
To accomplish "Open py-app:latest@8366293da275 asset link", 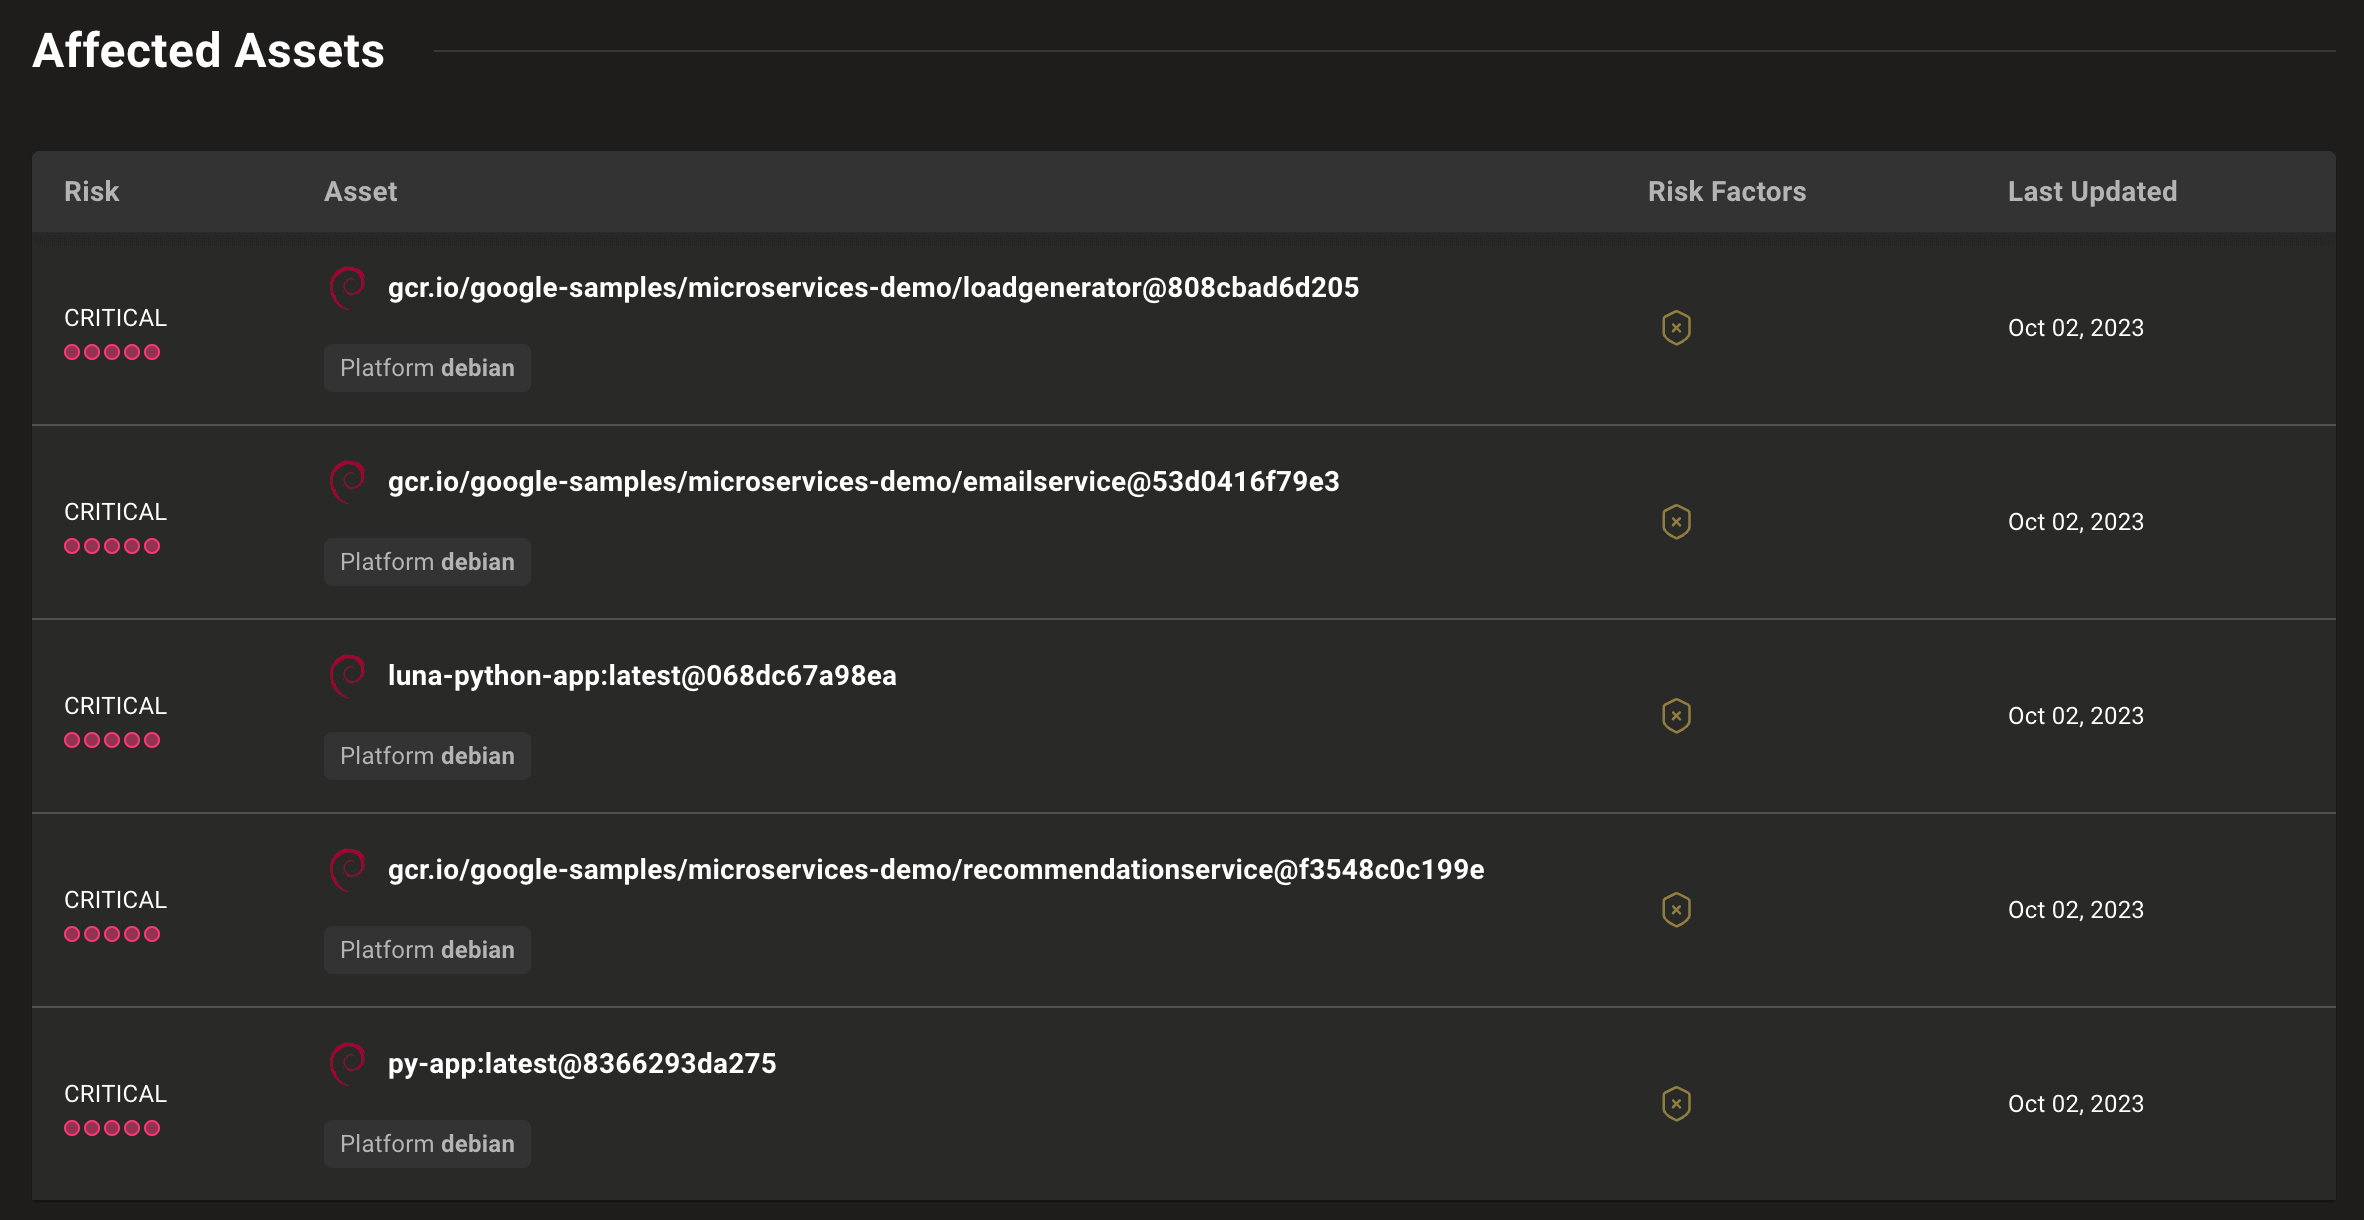I will pyautogui.click(x=581, y=1064).
